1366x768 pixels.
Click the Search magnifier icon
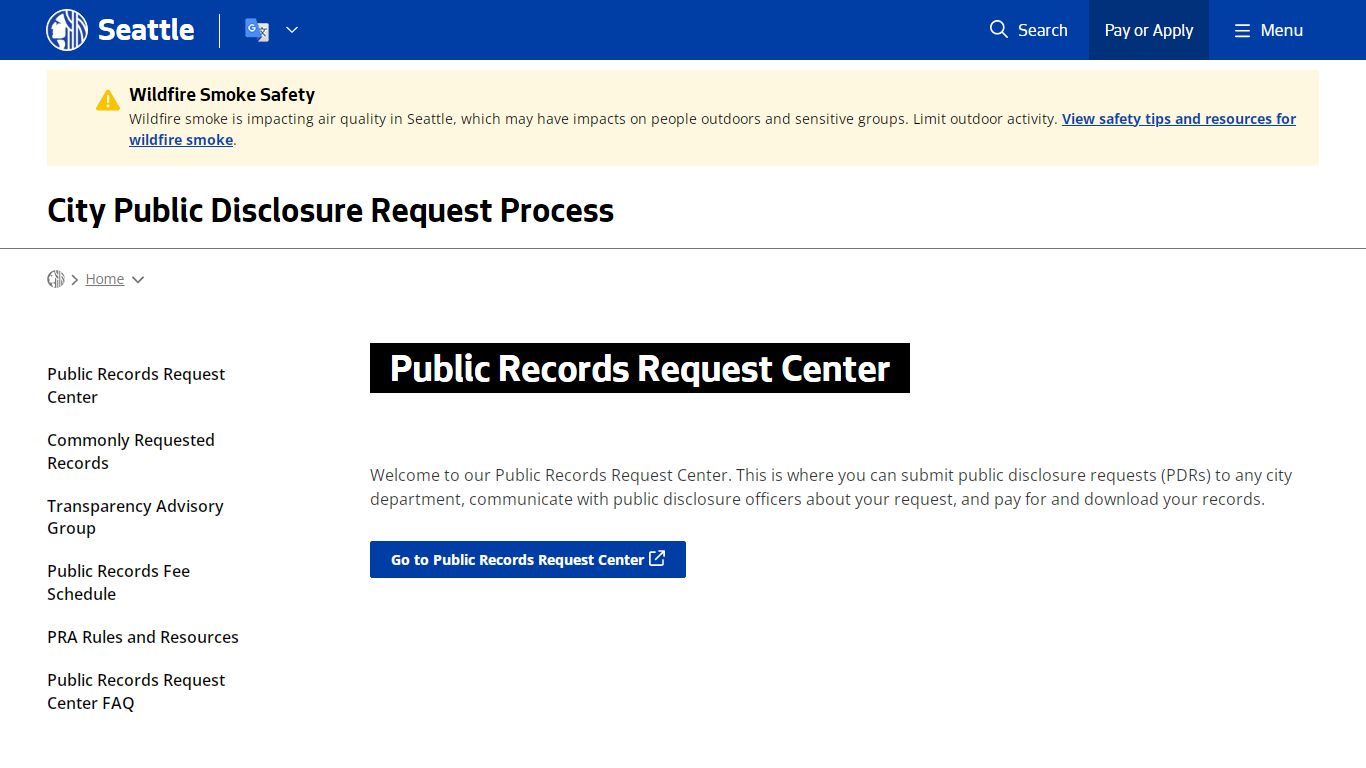pyautogui.click(x=998, y=30)
